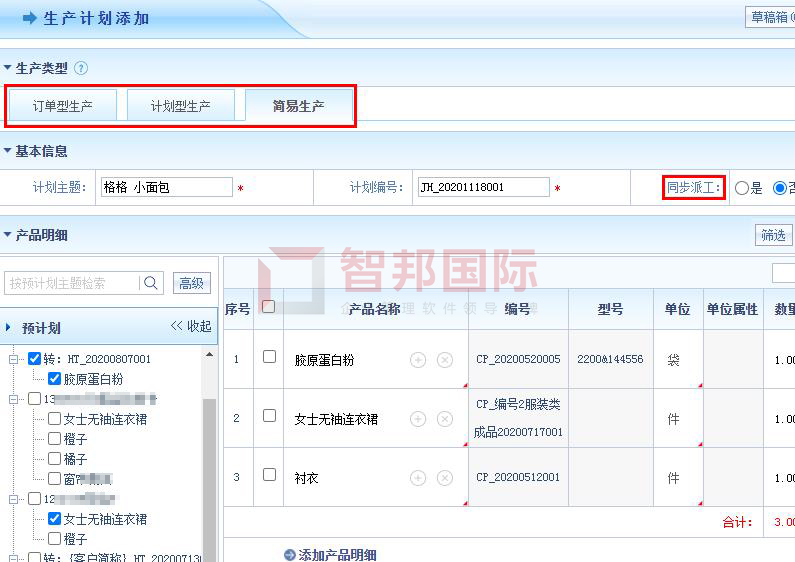Collapse the 基本信息 section triangle
This screenshot has width=795, height=562.
[x=7, y=151]
